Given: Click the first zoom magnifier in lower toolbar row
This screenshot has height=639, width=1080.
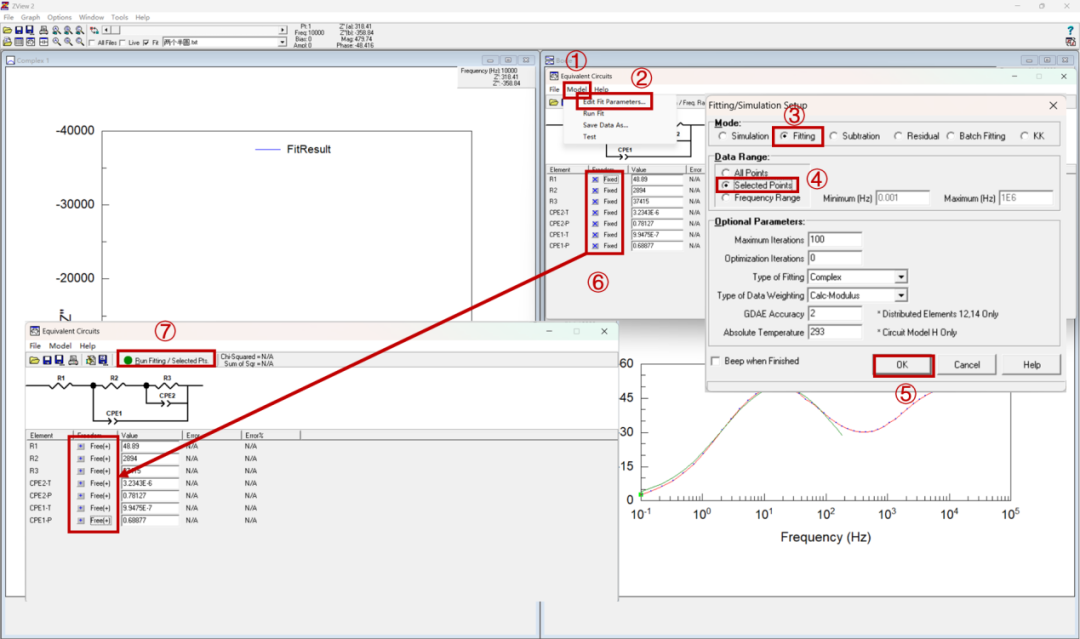Looking at the screenshot, I should tap(56, 42).
